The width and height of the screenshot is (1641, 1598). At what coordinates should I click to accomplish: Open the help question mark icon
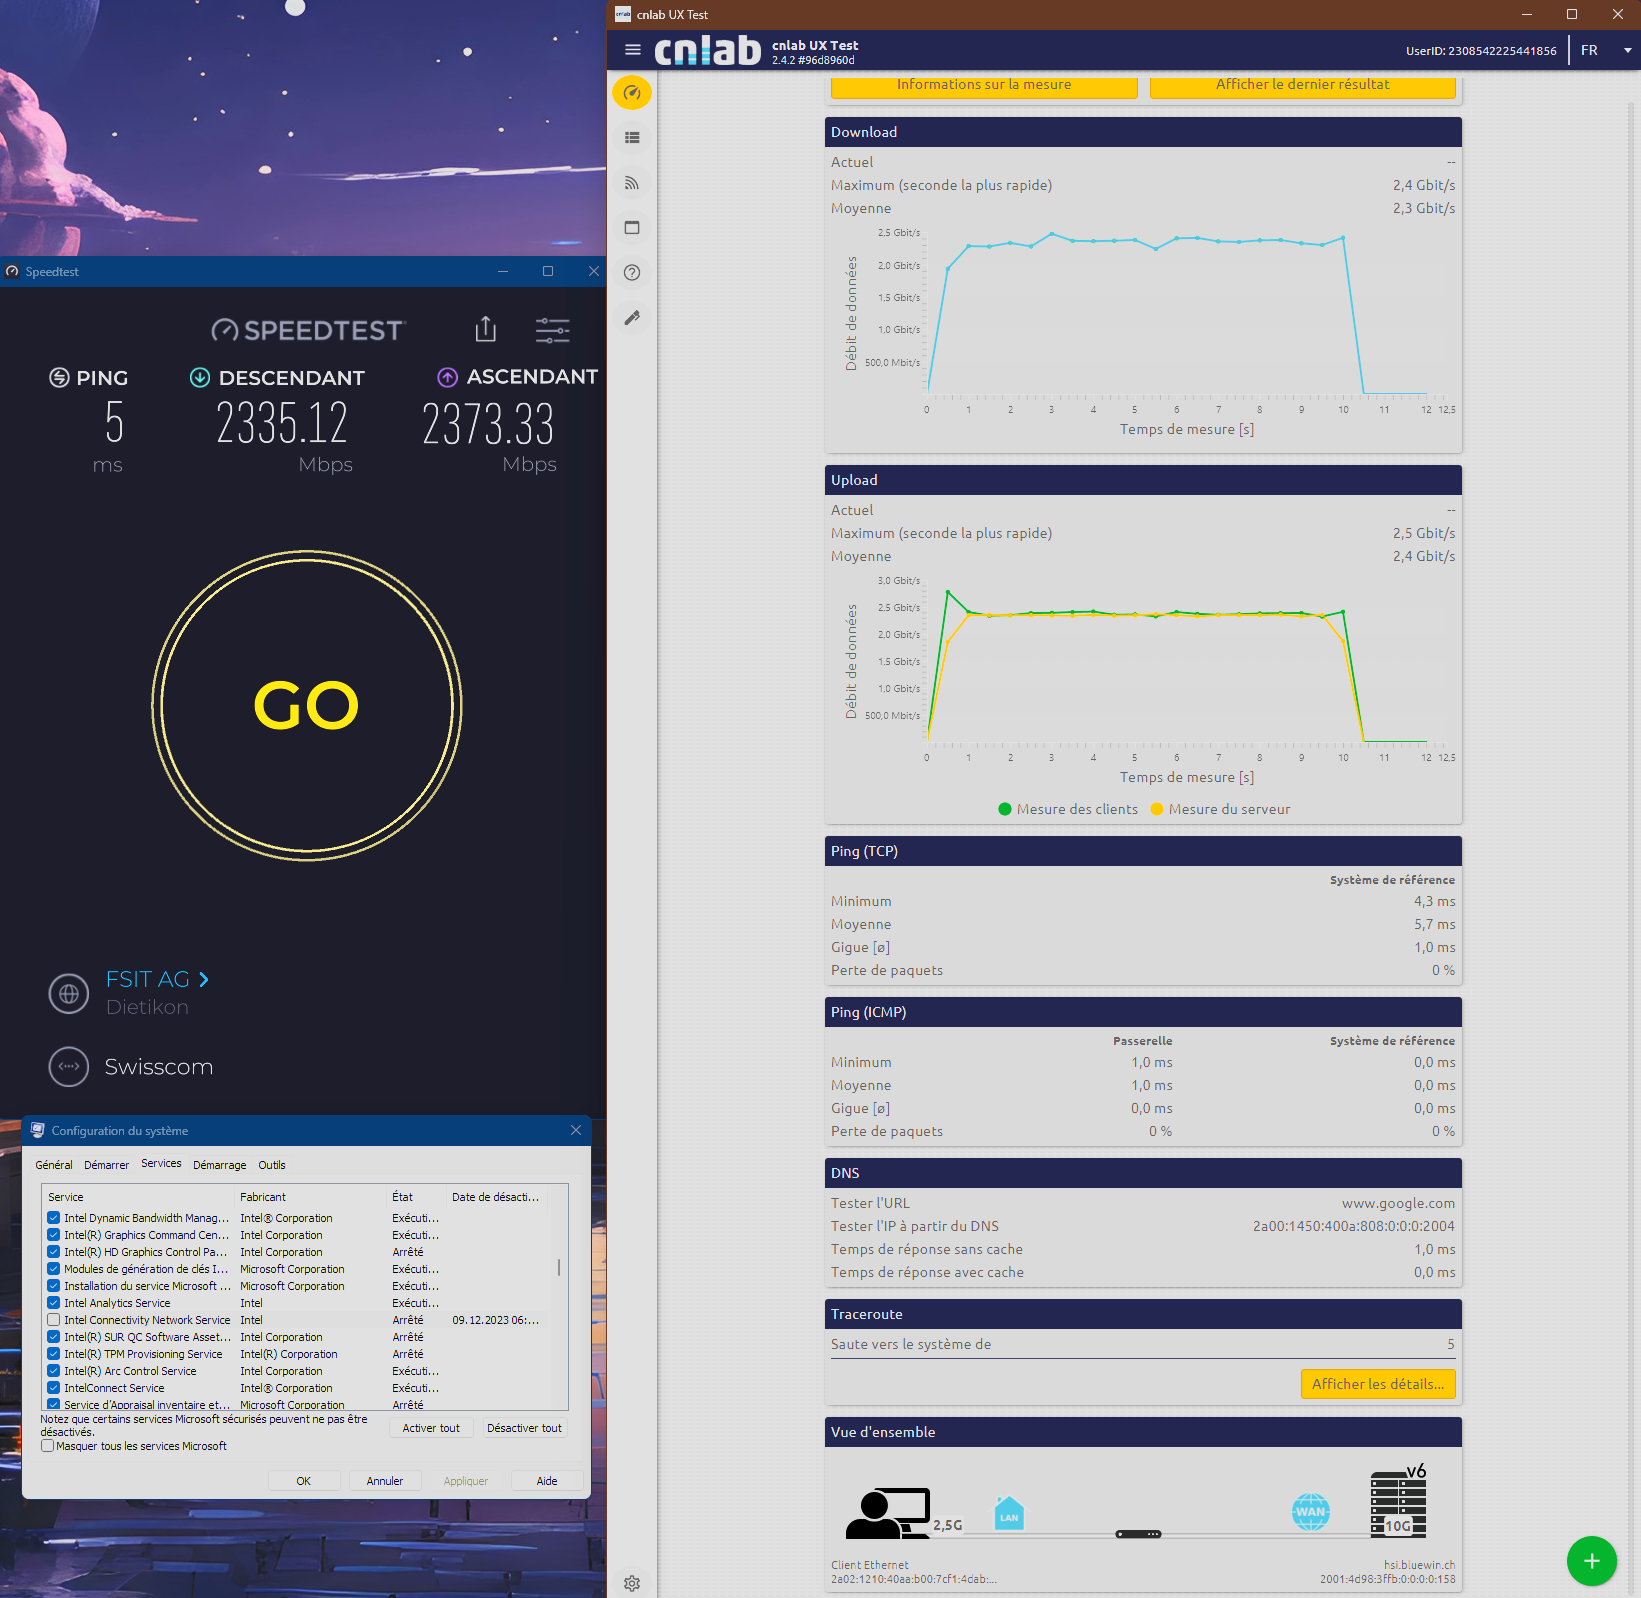pos(632,273)
